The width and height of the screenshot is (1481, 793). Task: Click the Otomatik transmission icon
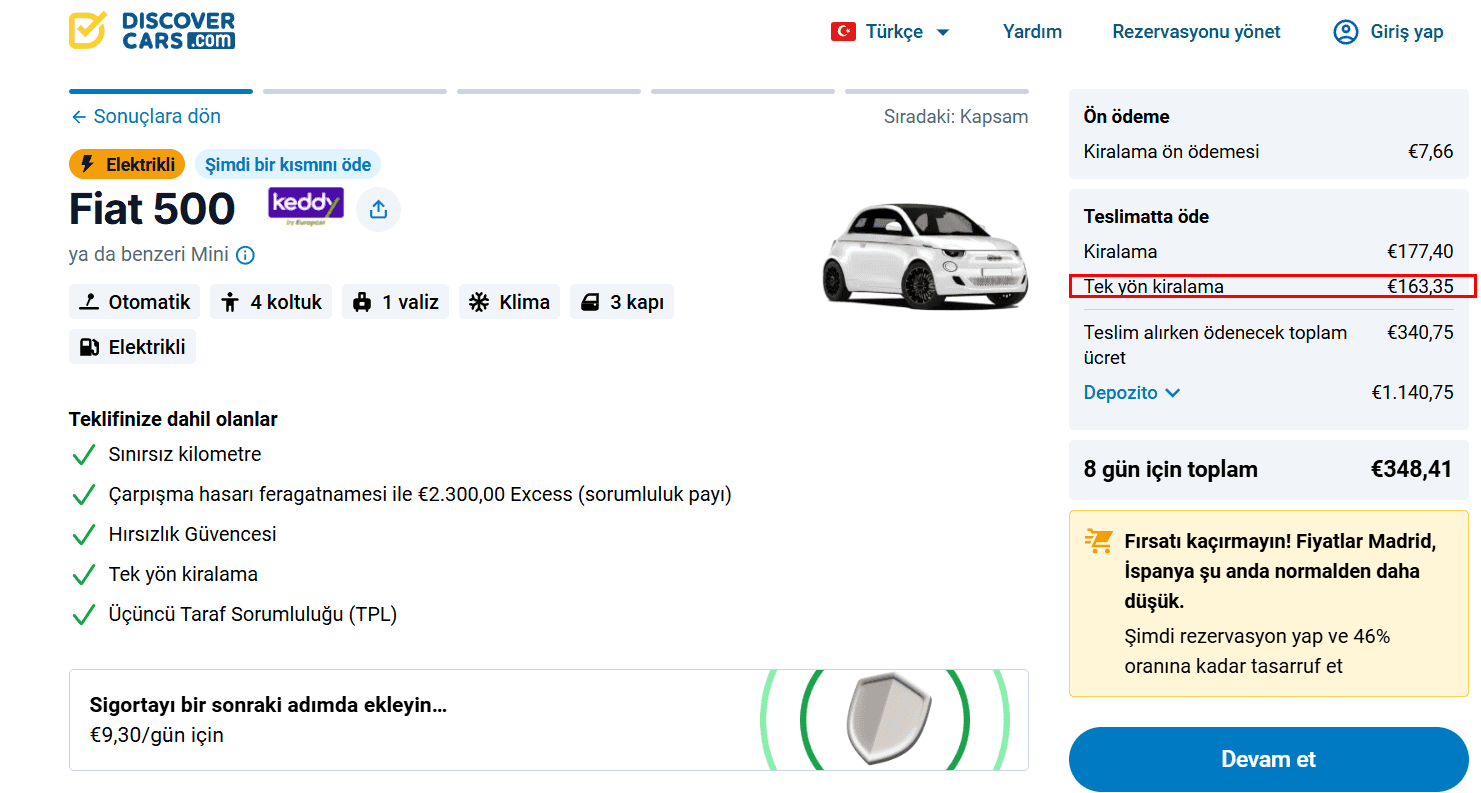[x=90, y=302]
